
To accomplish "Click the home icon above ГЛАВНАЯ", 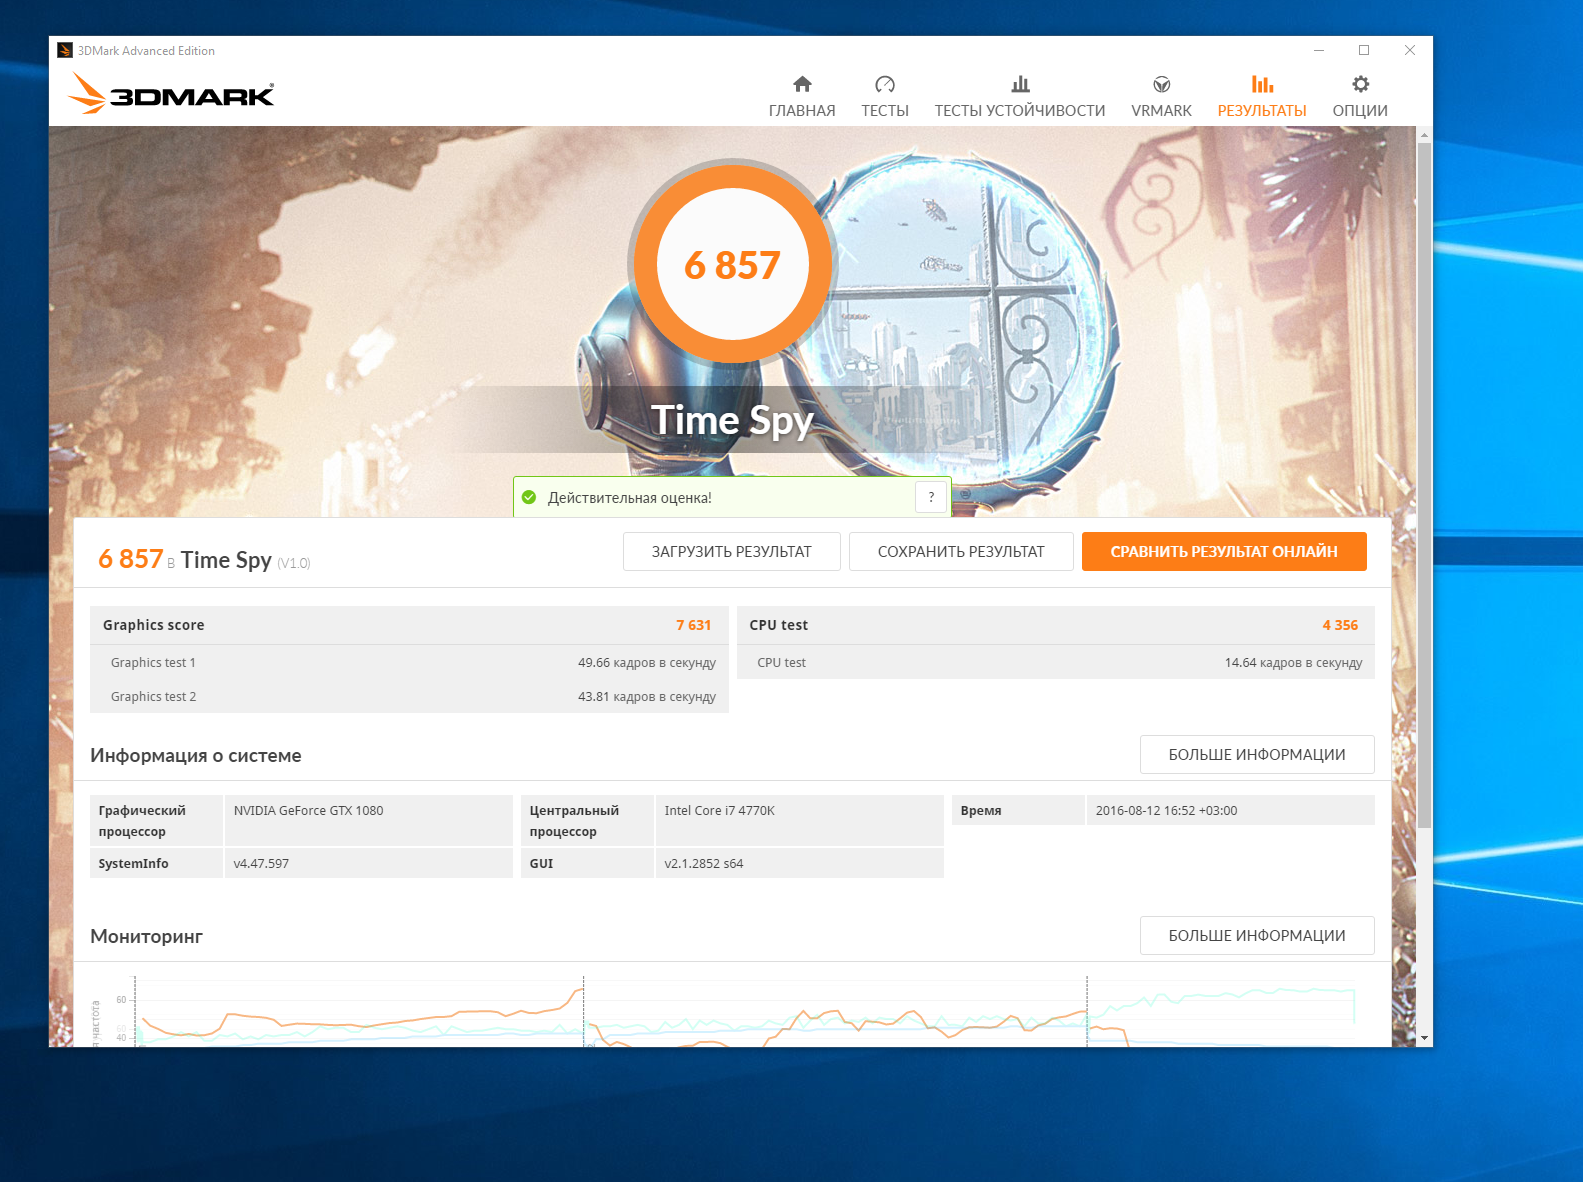I will (802, 84).
